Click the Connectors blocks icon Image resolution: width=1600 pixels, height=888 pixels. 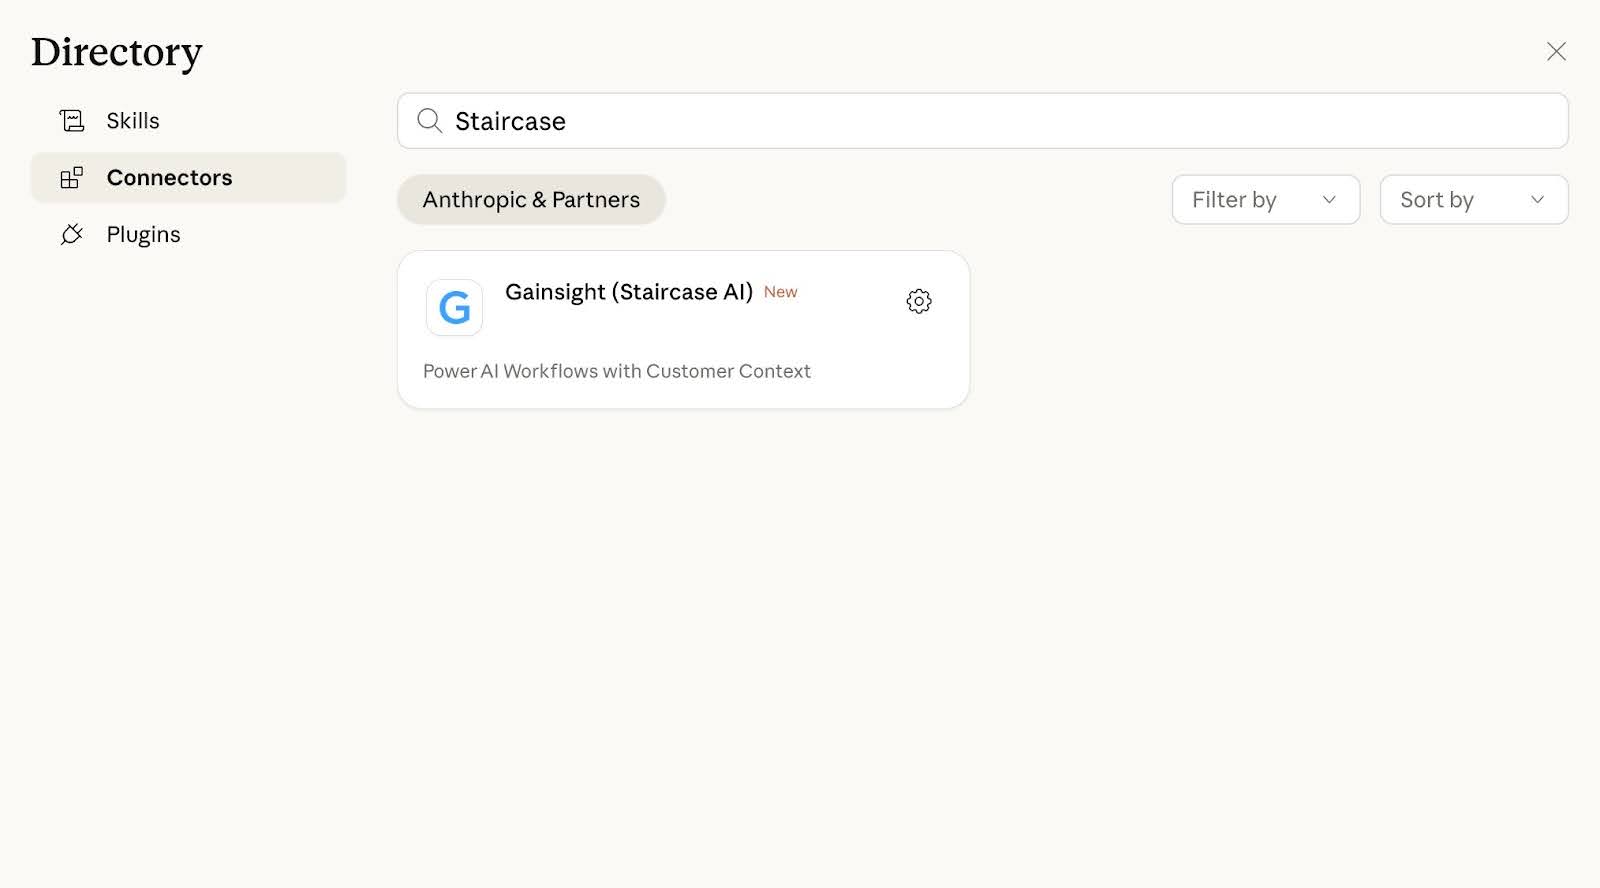(72, 178)
